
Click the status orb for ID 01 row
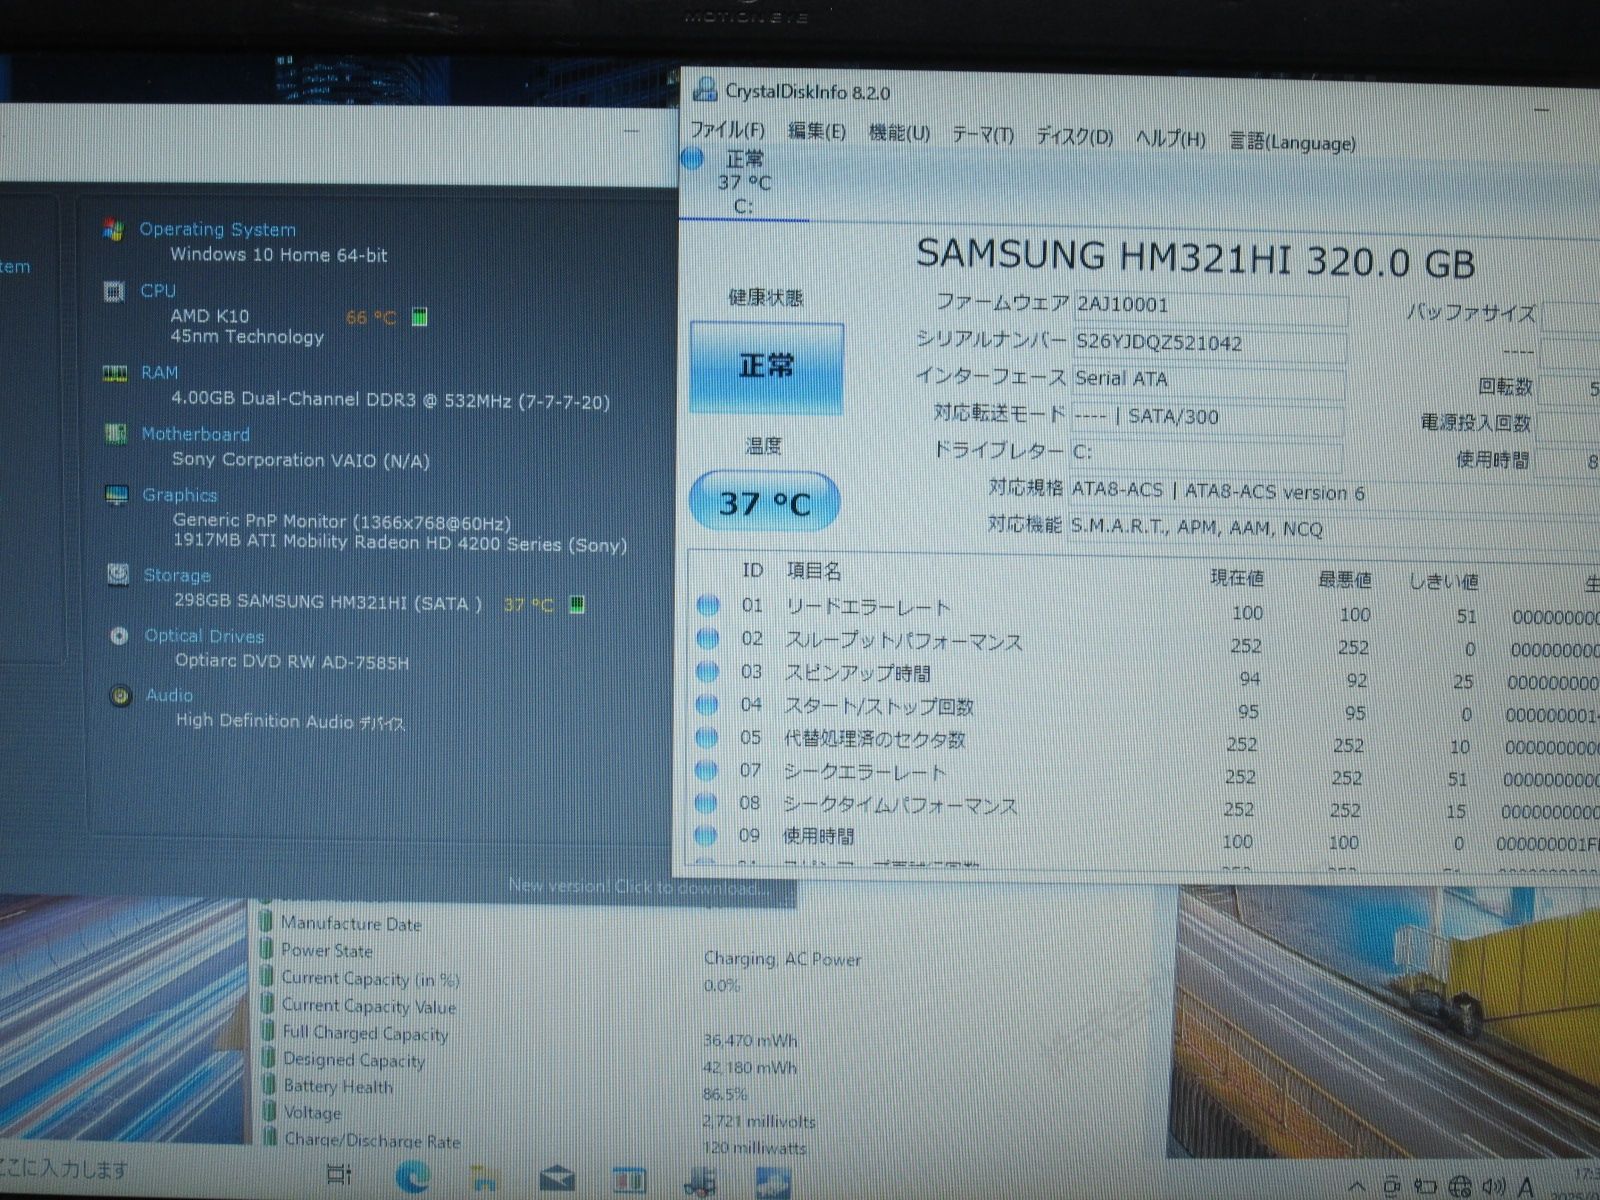pos(708,605)
